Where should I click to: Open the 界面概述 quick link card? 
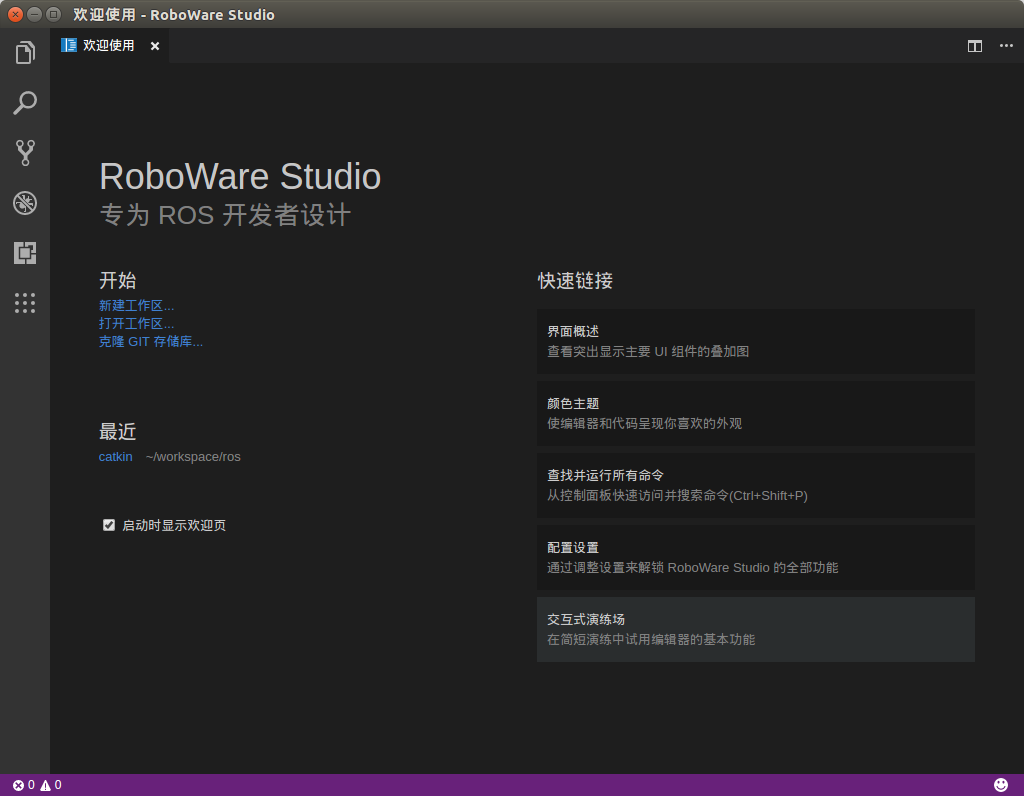pyautogui.click(x=756, y=342)
